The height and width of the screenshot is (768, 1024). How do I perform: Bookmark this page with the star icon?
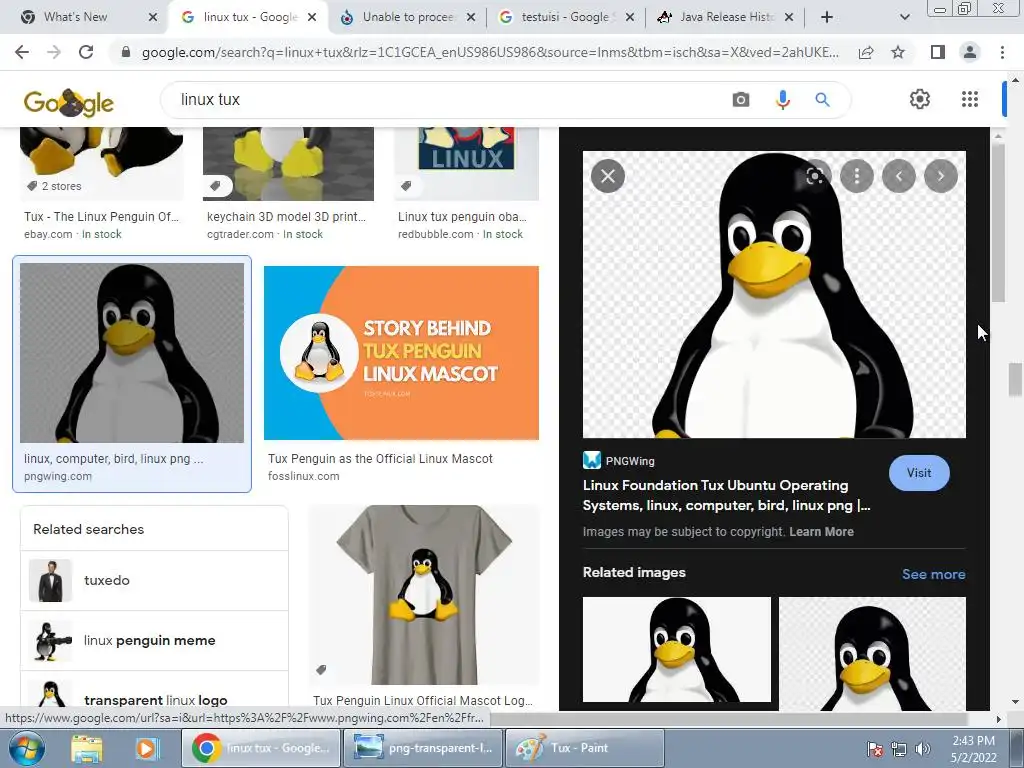tap(898, 52)
